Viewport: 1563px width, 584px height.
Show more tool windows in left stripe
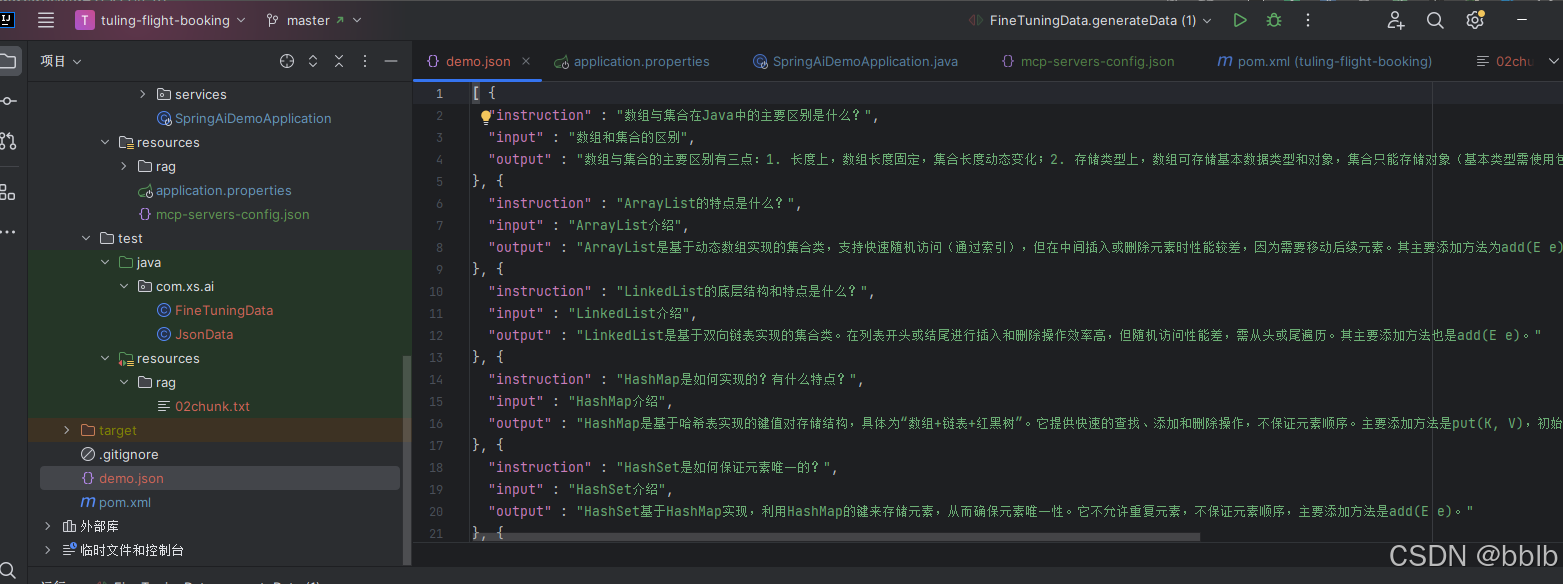click(x=8, y=232)
